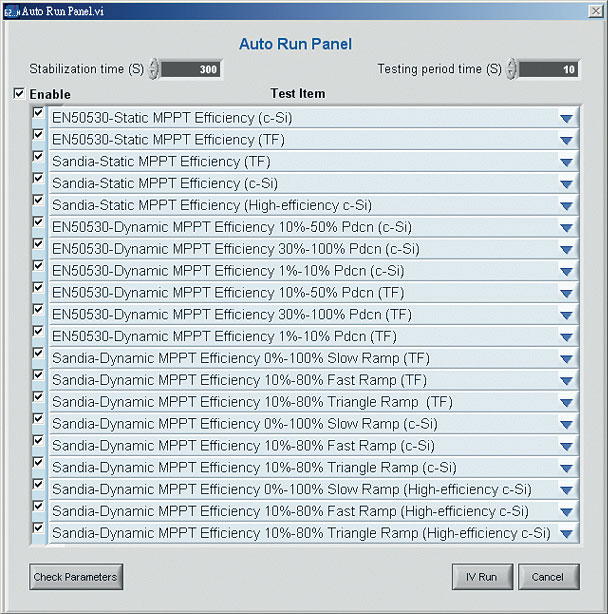Toggle Sandia-Dynamic 0%-100% Slow Ramp (TF) checkbox
This screenshot has width=608, height=614.
(x=38, y=353)
